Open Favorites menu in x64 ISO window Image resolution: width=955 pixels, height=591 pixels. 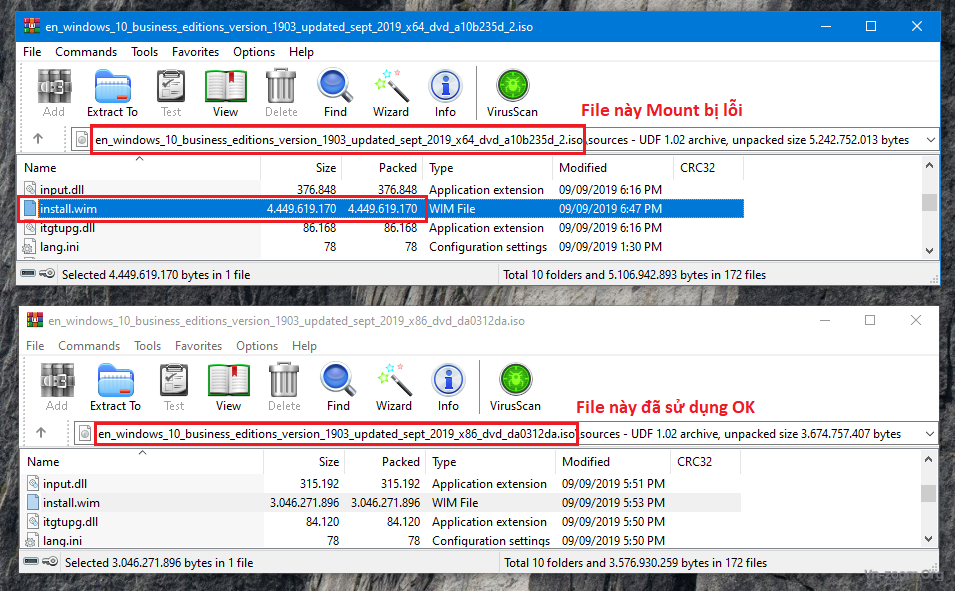(195, 52)
